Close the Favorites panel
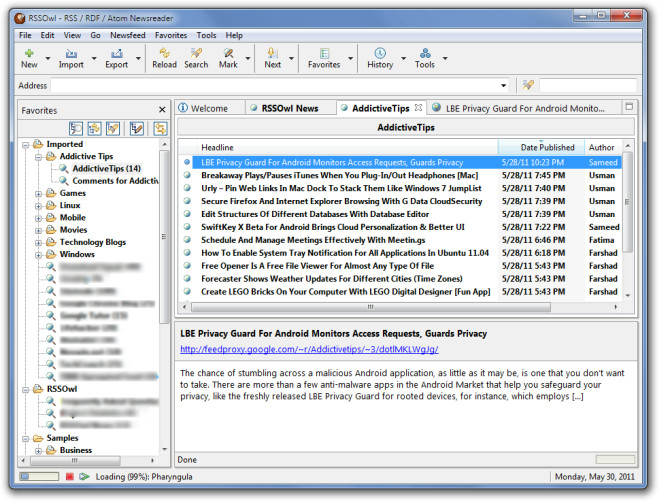660x502 pixels. point(162,110)
